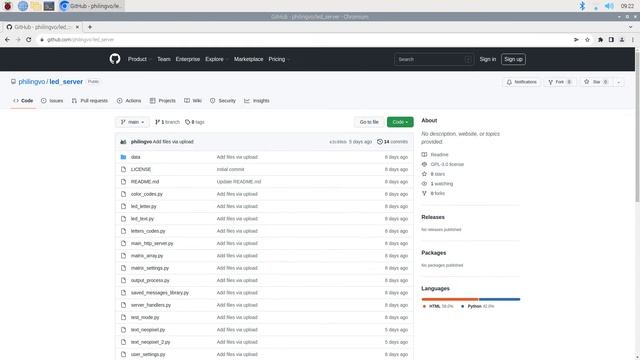The image size is (640, 360).
Task: Open the Actions tab
Action: [x=129, y=101]
